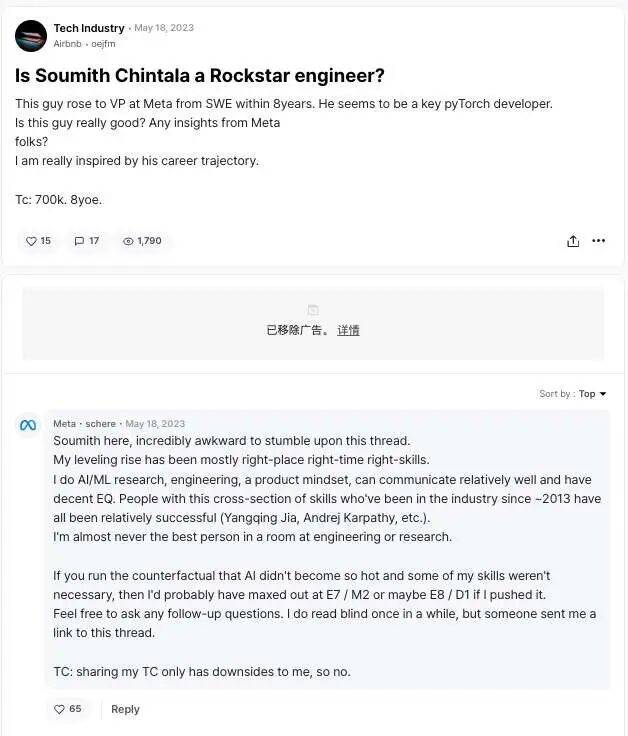Open the 详情 details link
The width and height of the screenshot is (628, 736).
click(348, 330)
